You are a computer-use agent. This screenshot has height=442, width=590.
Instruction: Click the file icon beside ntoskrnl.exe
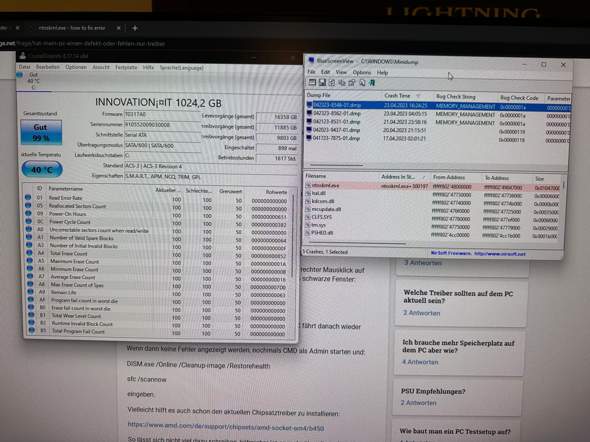click(308, 185)
